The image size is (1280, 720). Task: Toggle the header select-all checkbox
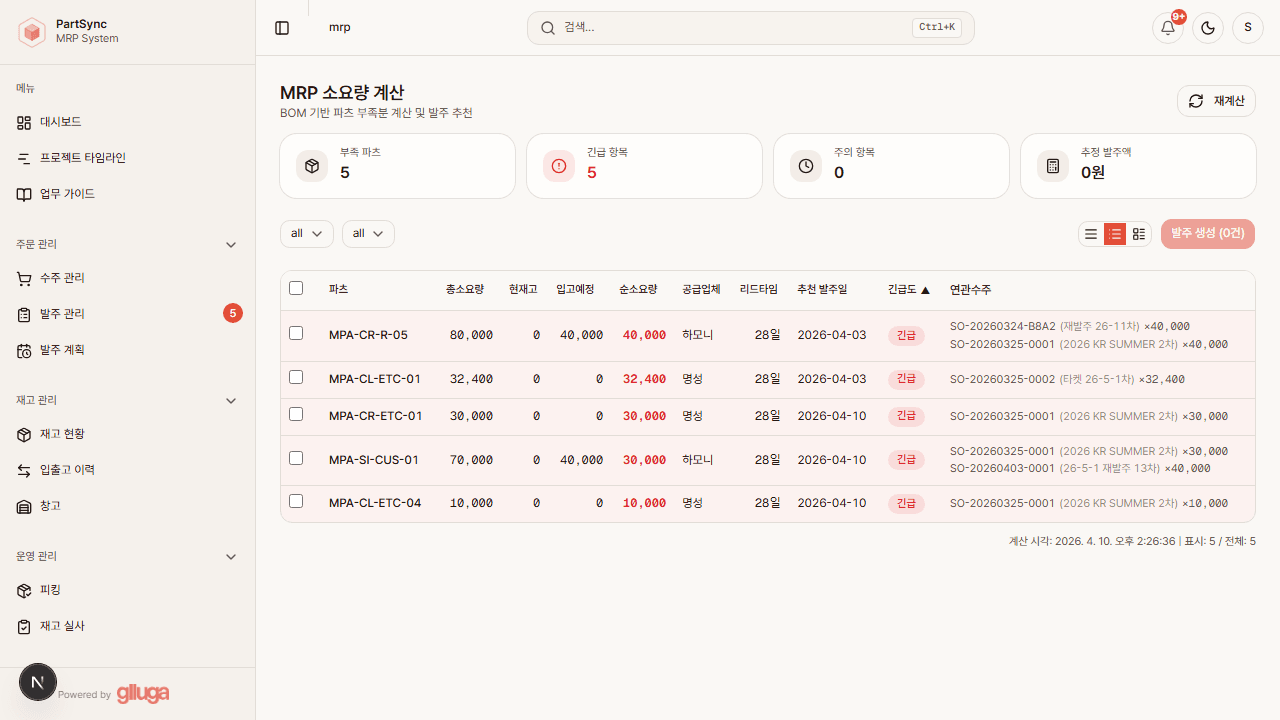[x=296, y=288]
